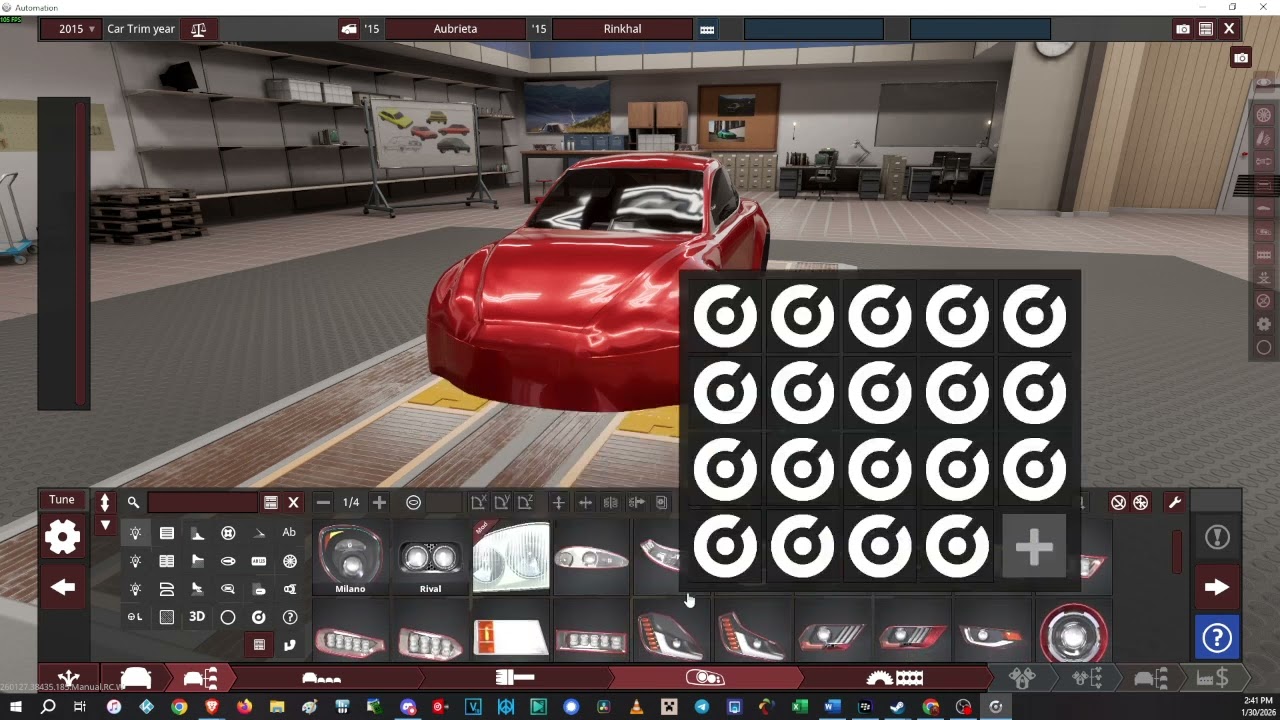
Task: Add new item with grey plus tile
Action: [x=1034, y=547]
